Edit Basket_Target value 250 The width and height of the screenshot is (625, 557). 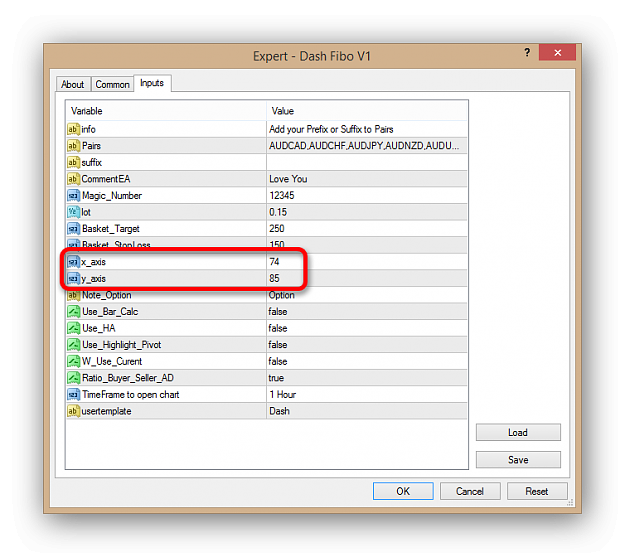click(x=367, y=229)
